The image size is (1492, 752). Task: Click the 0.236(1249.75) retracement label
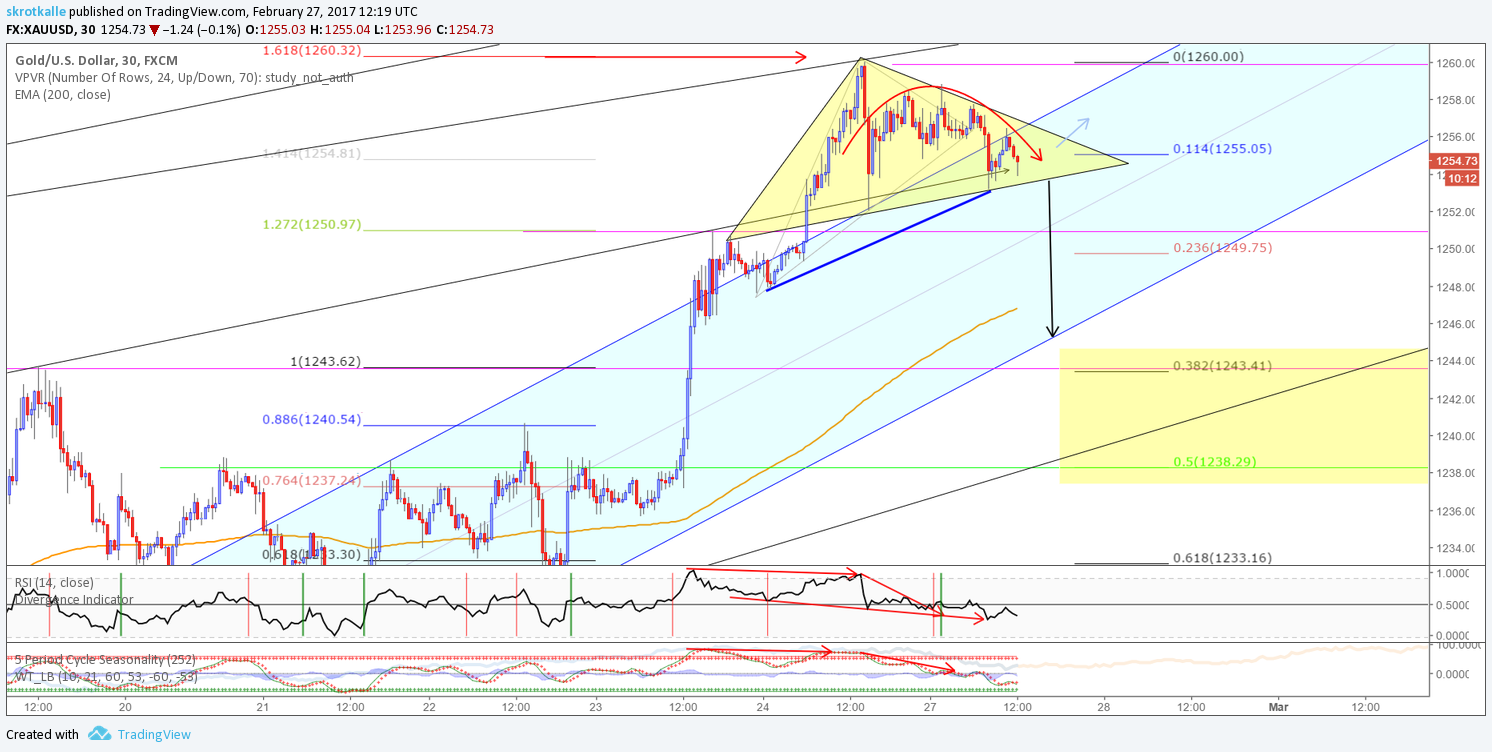click(x=1222, y=247)
